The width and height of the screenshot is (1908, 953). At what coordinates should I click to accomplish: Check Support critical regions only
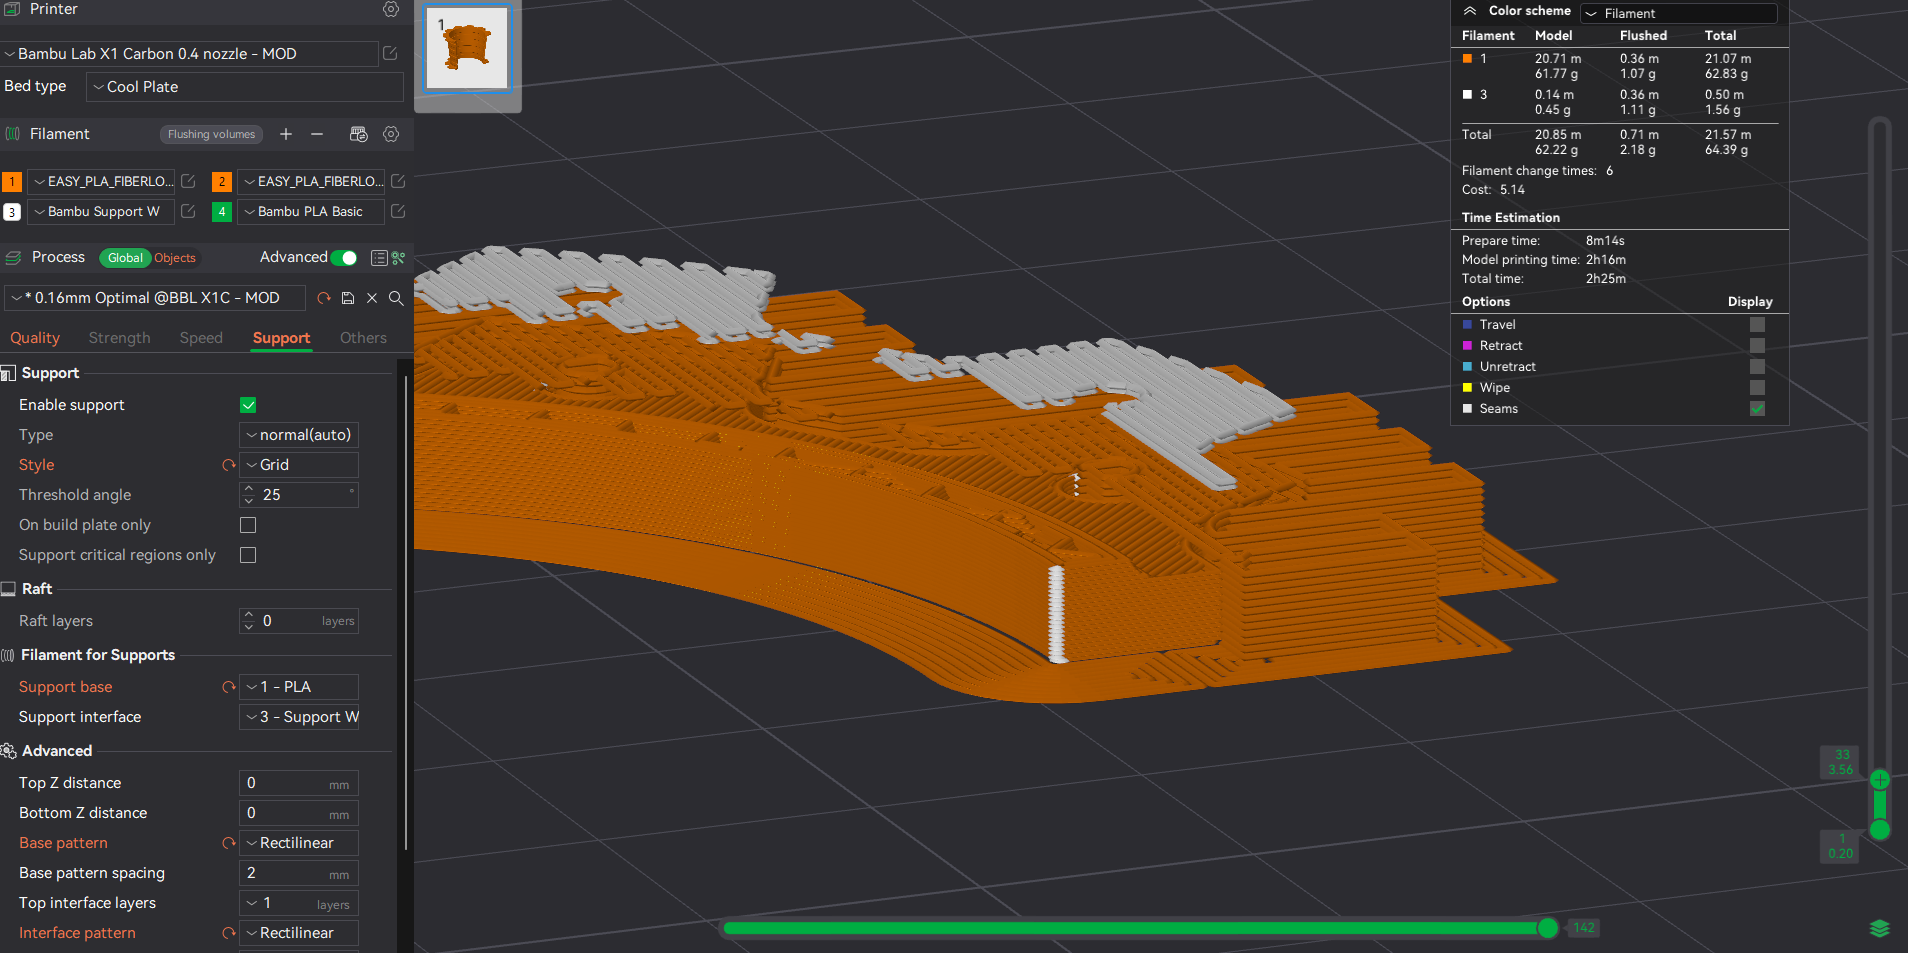coord(248,555)
